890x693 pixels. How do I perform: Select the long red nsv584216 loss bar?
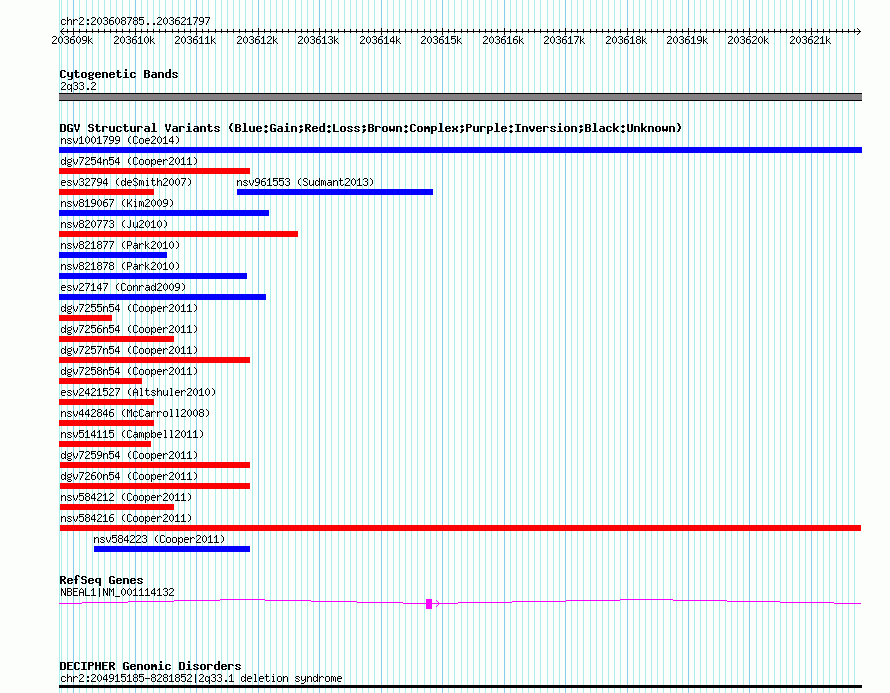coord(460,528)
